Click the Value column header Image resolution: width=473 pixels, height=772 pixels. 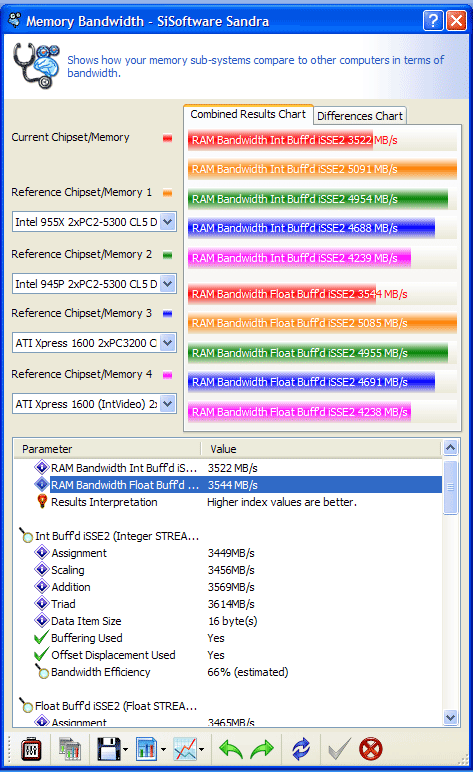[x=321, y=449]
